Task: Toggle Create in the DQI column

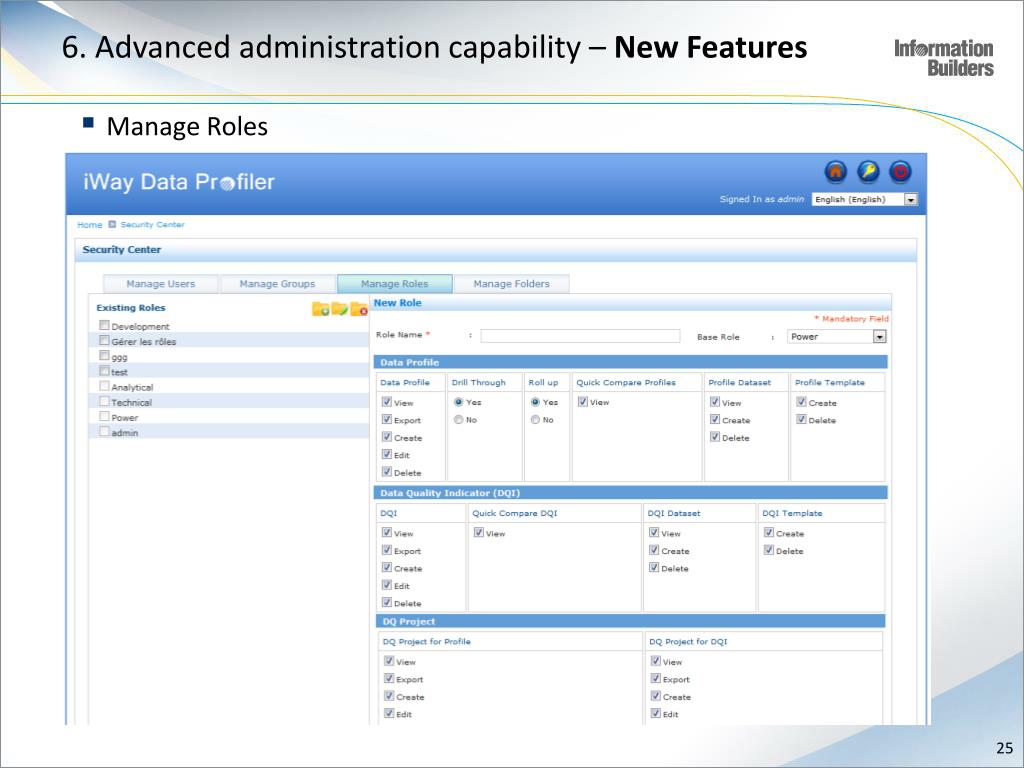Action: pos(387,568)
